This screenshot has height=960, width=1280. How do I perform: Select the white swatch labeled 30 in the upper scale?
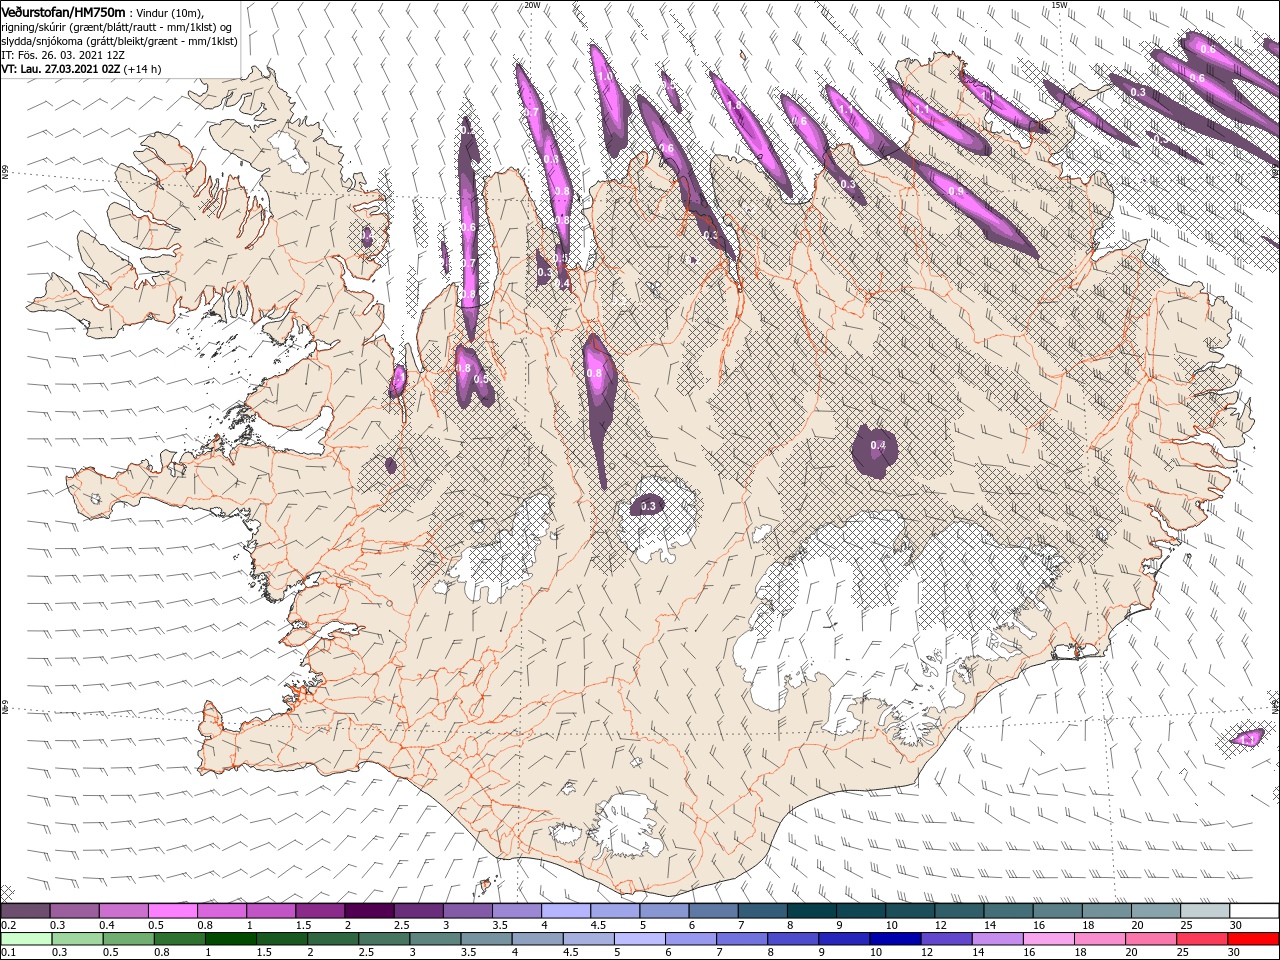[1254, 911]
